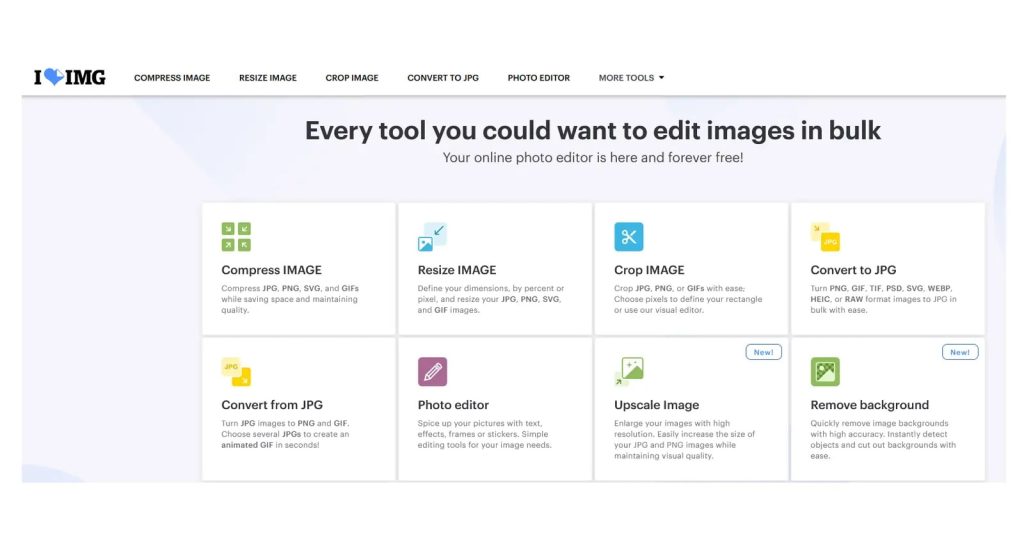Image resolution: width=1024 pixels, height=544 pixels.
Task: Click the 'Turn JPG images to PNG' description
Action: click(285, 434)
